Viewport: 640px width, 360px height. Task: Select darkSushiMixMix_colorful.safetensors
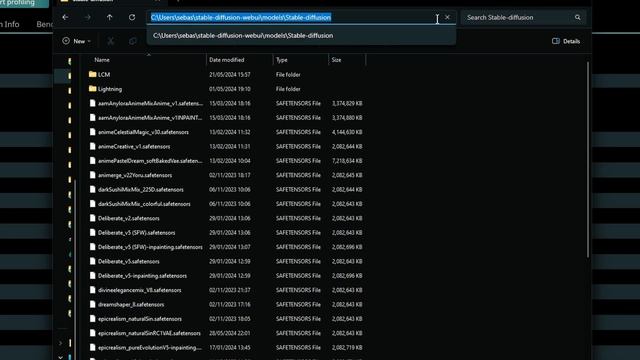(x=144, y=204)
